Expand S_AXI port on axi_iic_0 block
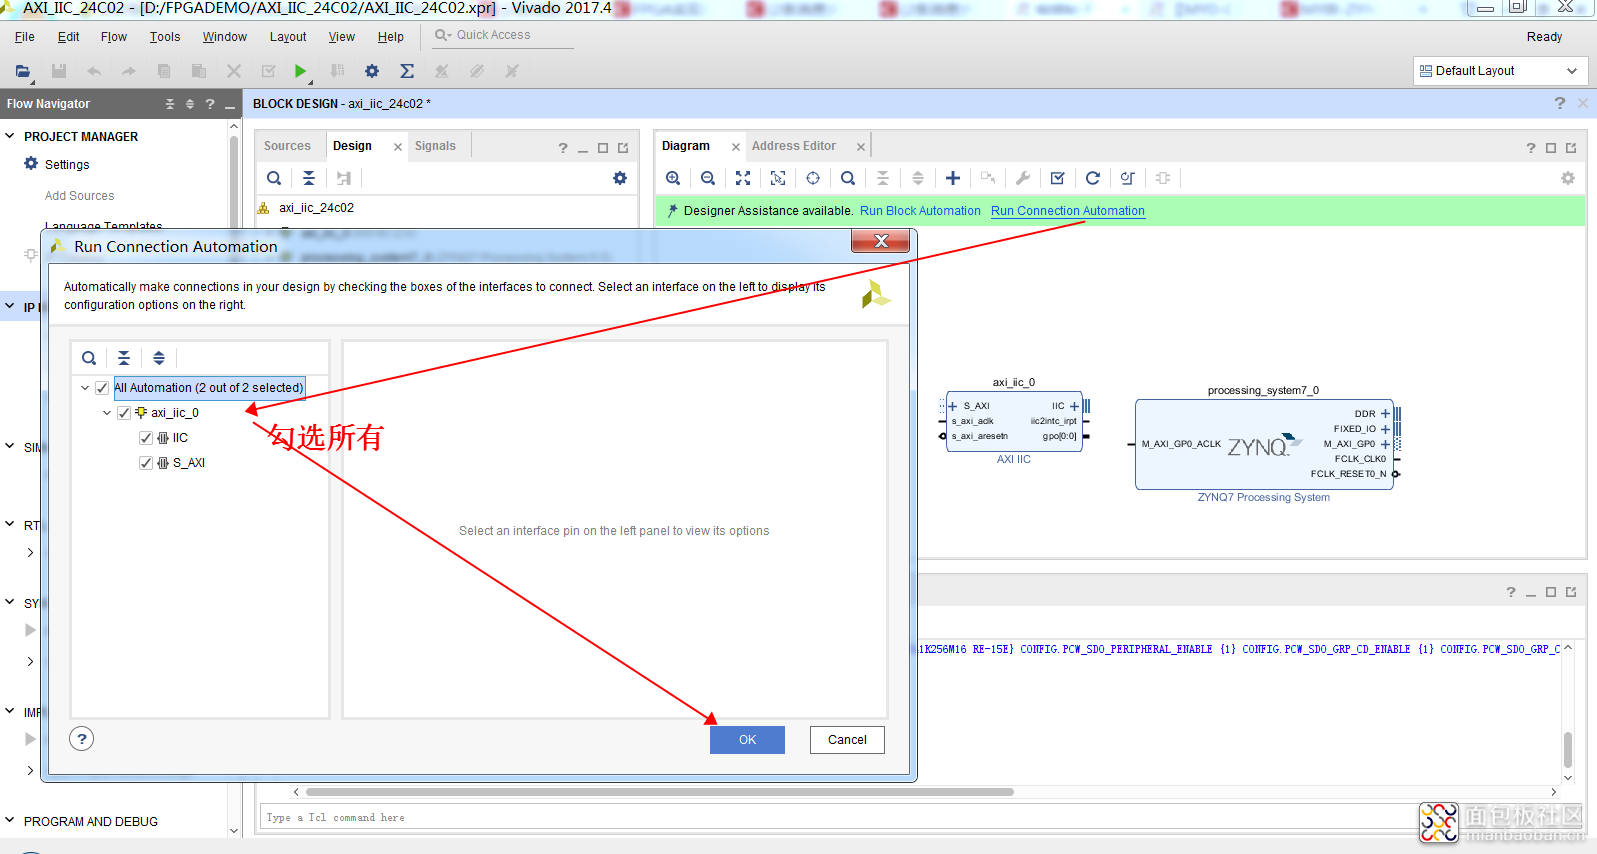Screen dimensions: 1597x854 click(x=953, y=406)
